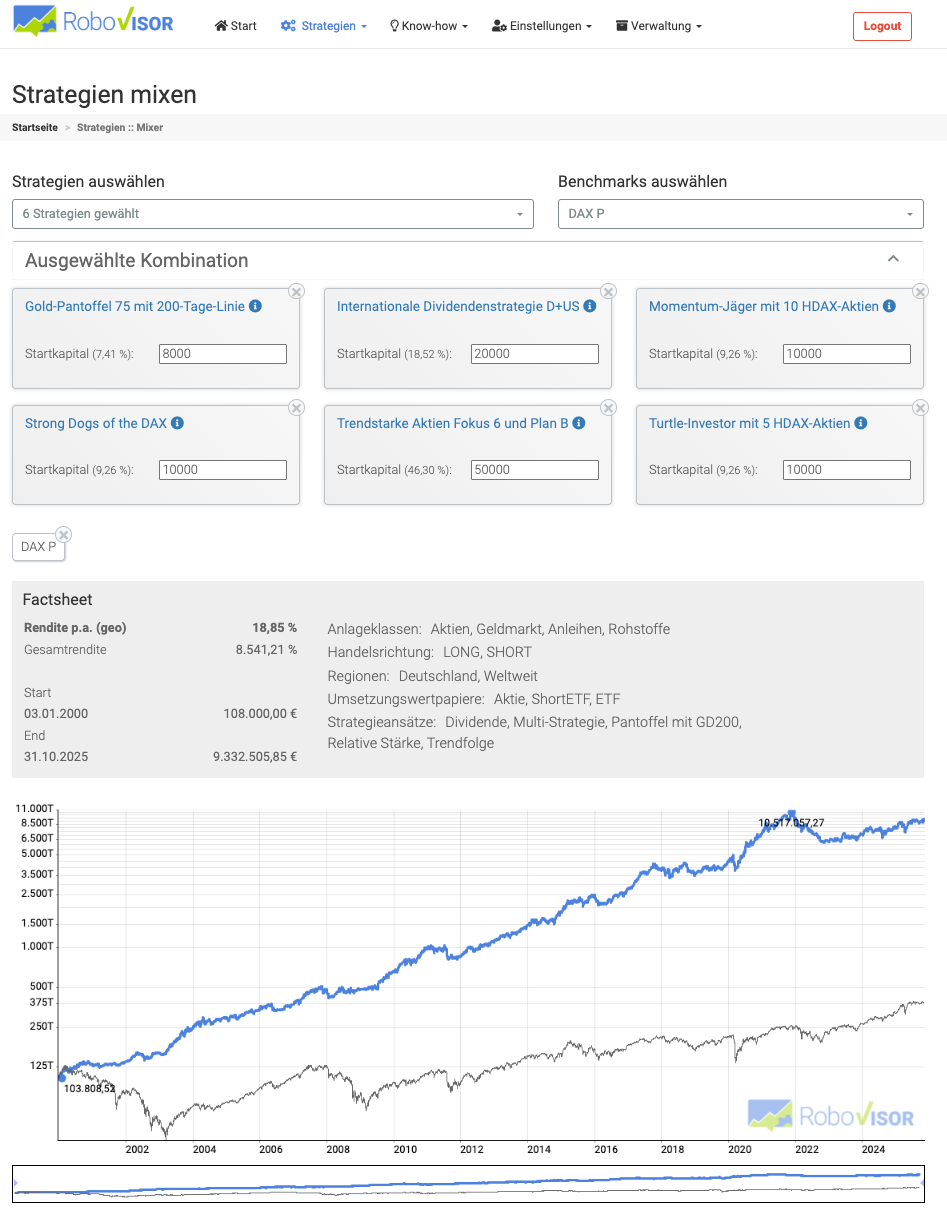
Task: Click the Logout button
Action: 881,26
